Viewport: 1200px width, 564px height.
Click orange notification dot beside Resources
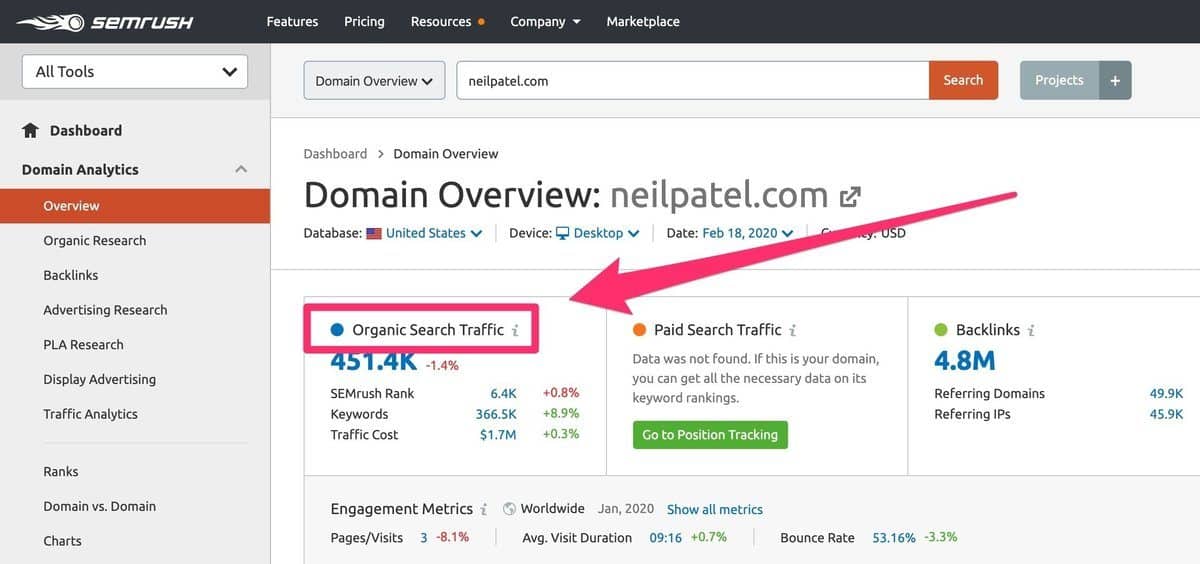[x=482, y=22]
